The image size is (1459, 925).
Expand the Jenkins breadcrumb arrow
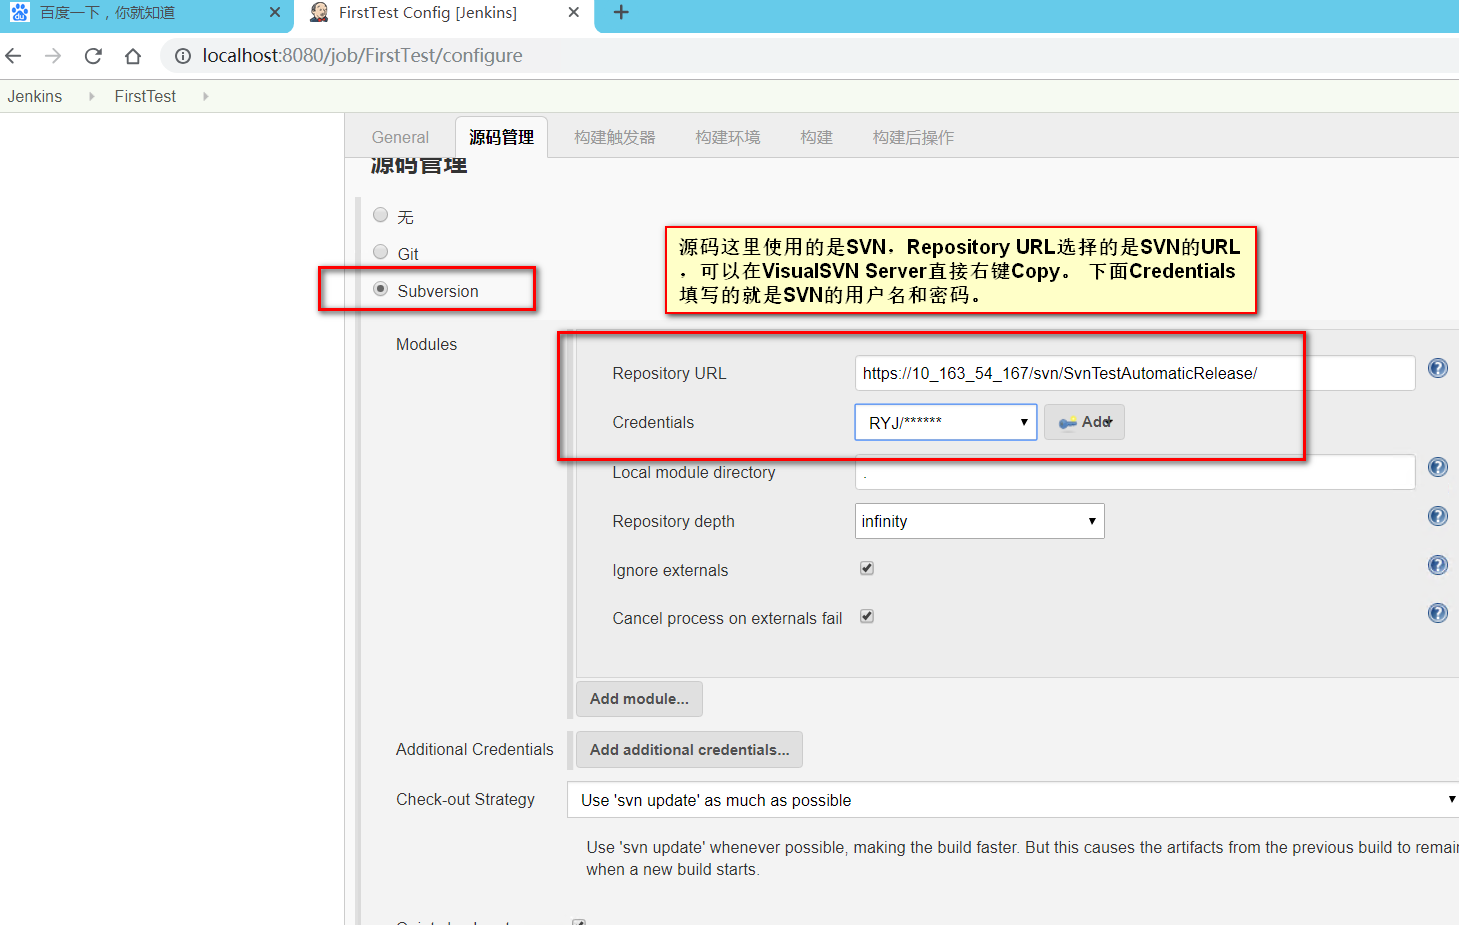point(91,96)
